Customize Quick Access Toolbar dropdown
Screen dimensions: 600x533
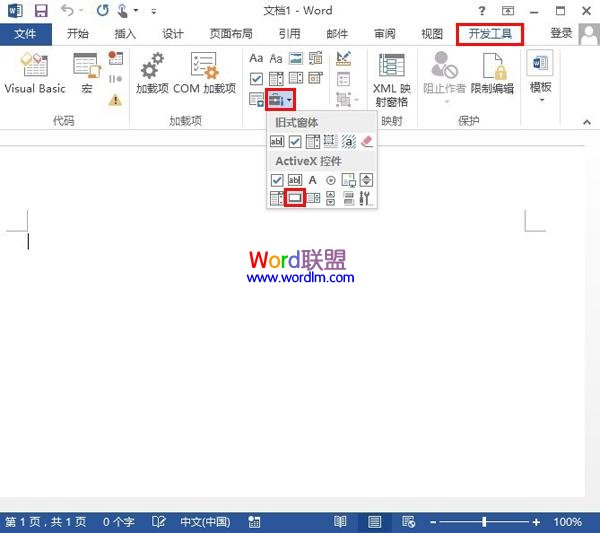154,11
